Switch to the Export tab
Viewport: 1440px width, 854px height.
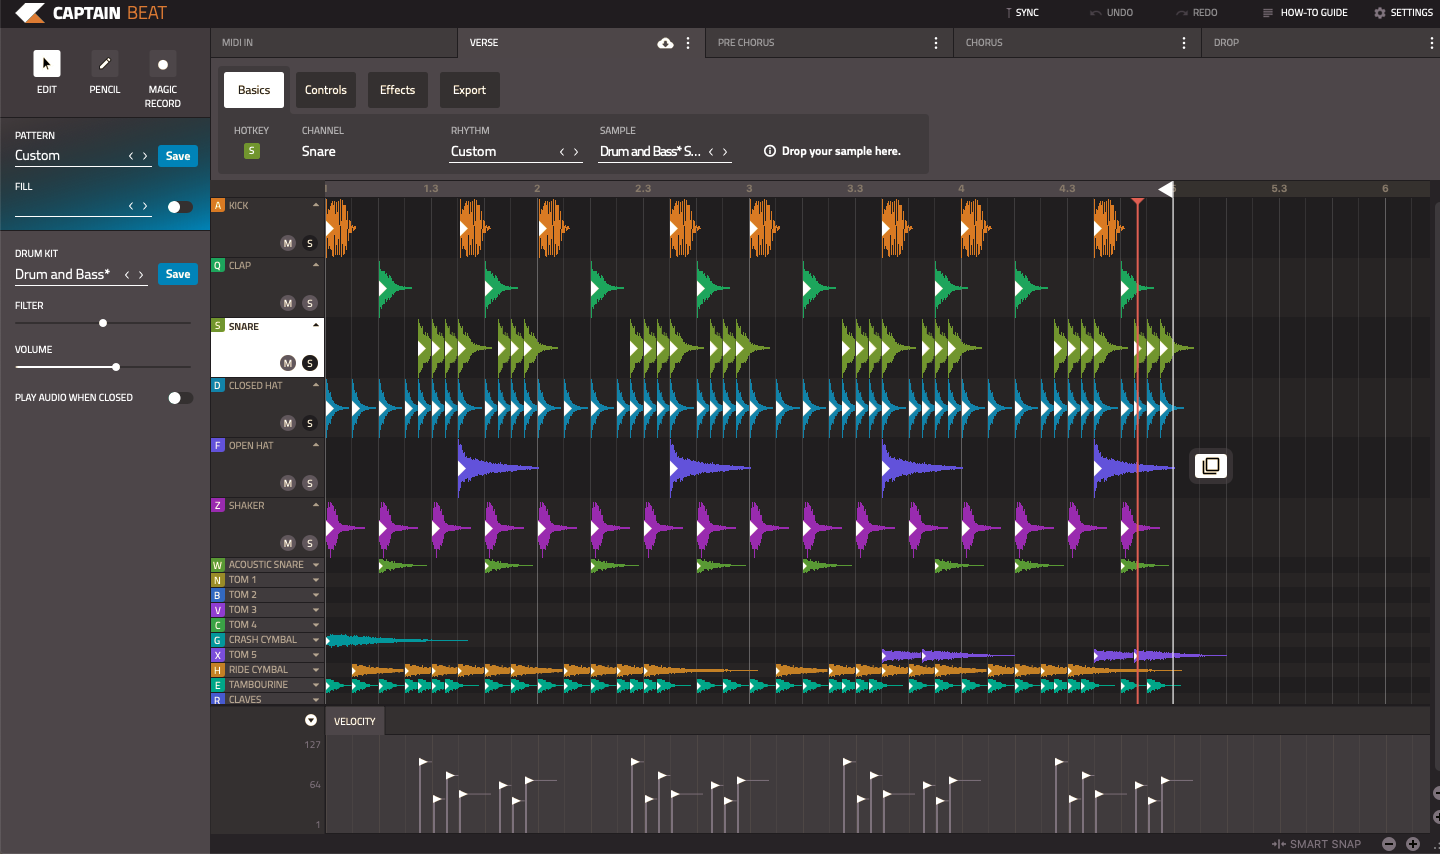[x=469, y=90]
